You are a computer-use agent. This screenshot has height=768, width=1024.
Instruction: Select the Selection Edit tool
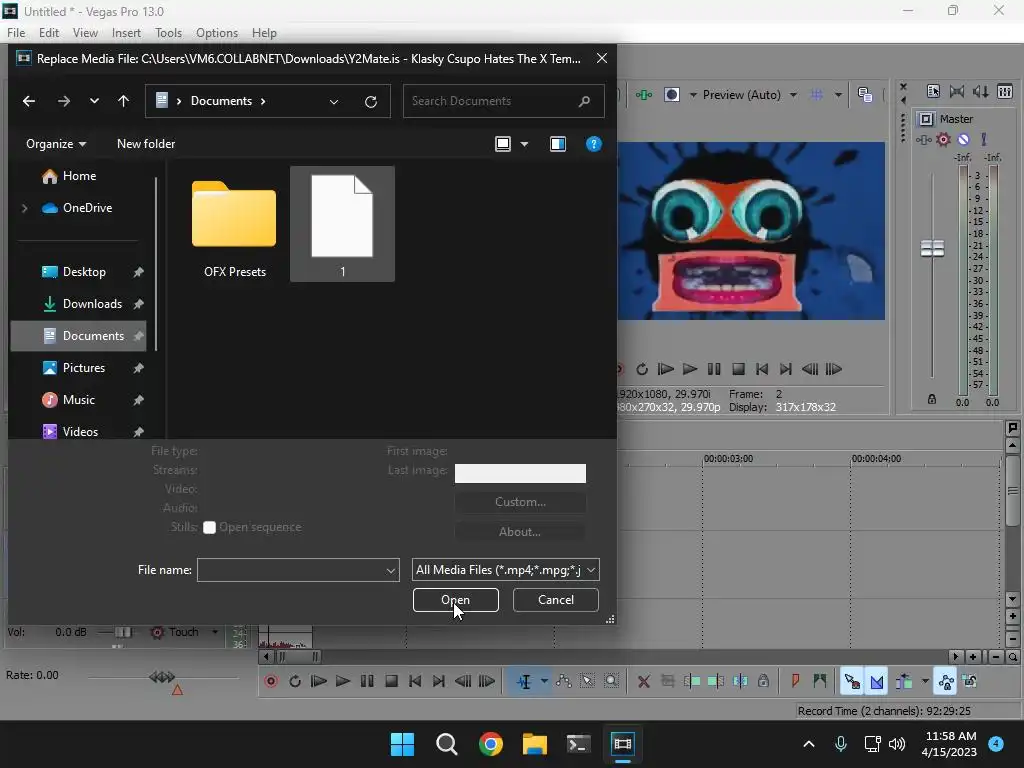pos(587,681)
